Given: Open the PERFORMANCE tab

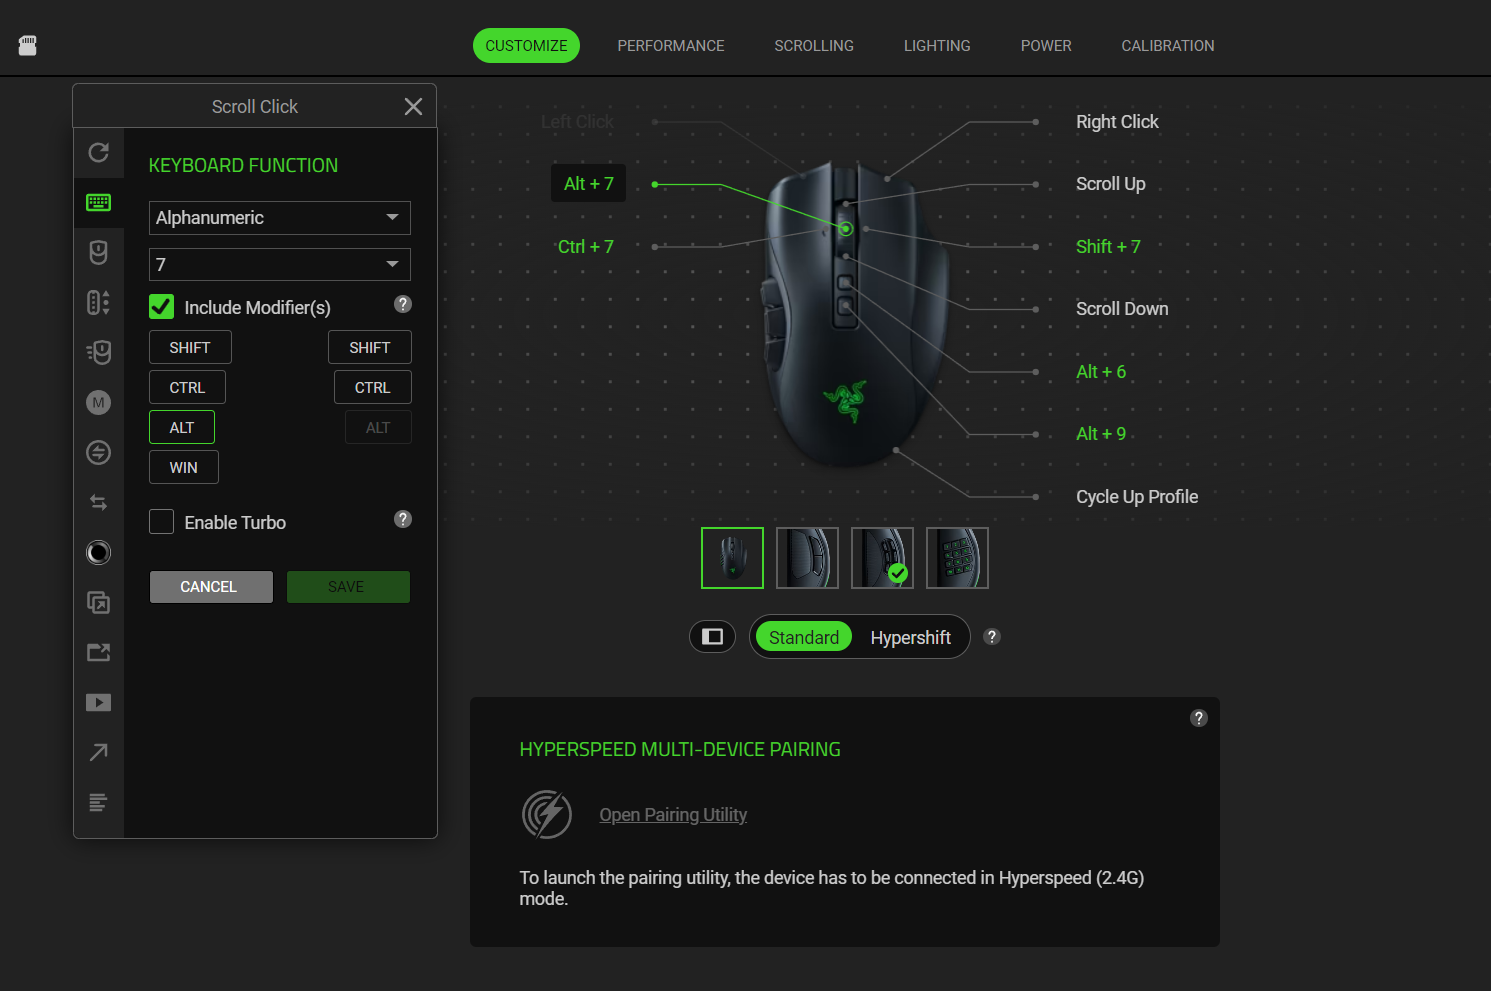Looking at the screenshot, I should (671, 46).
